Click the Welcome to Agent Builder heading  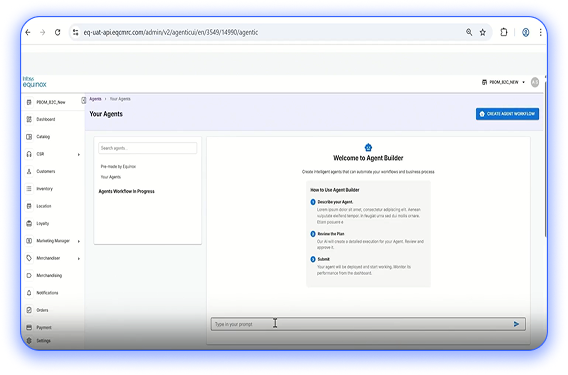tap(368, 158)
